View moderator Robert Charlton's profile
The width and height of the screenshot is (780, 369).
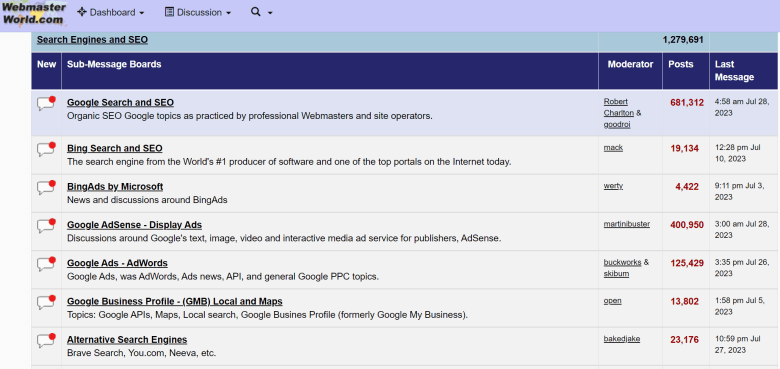pyautogui.click(x=618, y=107)
